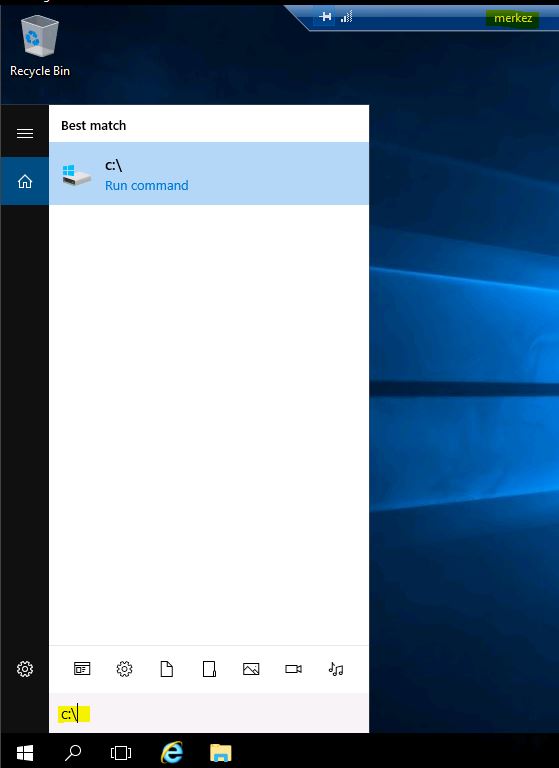Open Task View on the taskbar
The width and height of the screenshot is (559, 768).
121,752
